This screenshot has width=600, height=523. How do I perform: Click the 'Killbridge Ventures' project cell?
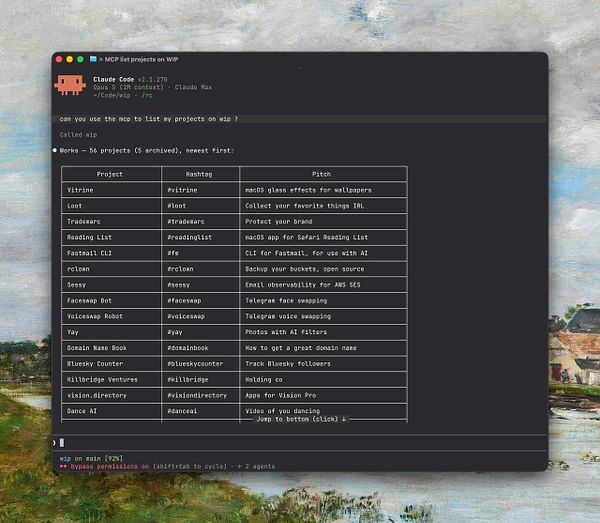pyautogui.click(x=102, y=380)
